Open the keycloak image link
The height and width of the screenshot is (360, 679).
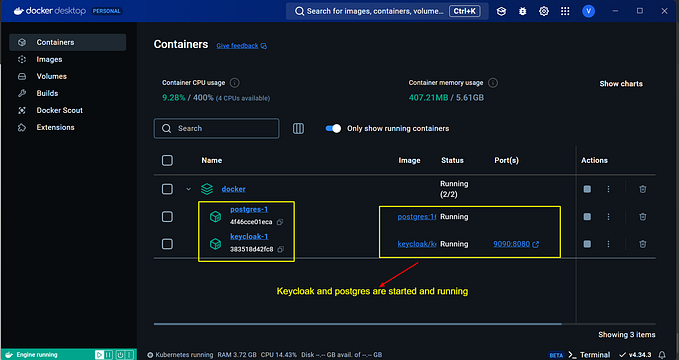pos(417,244)
